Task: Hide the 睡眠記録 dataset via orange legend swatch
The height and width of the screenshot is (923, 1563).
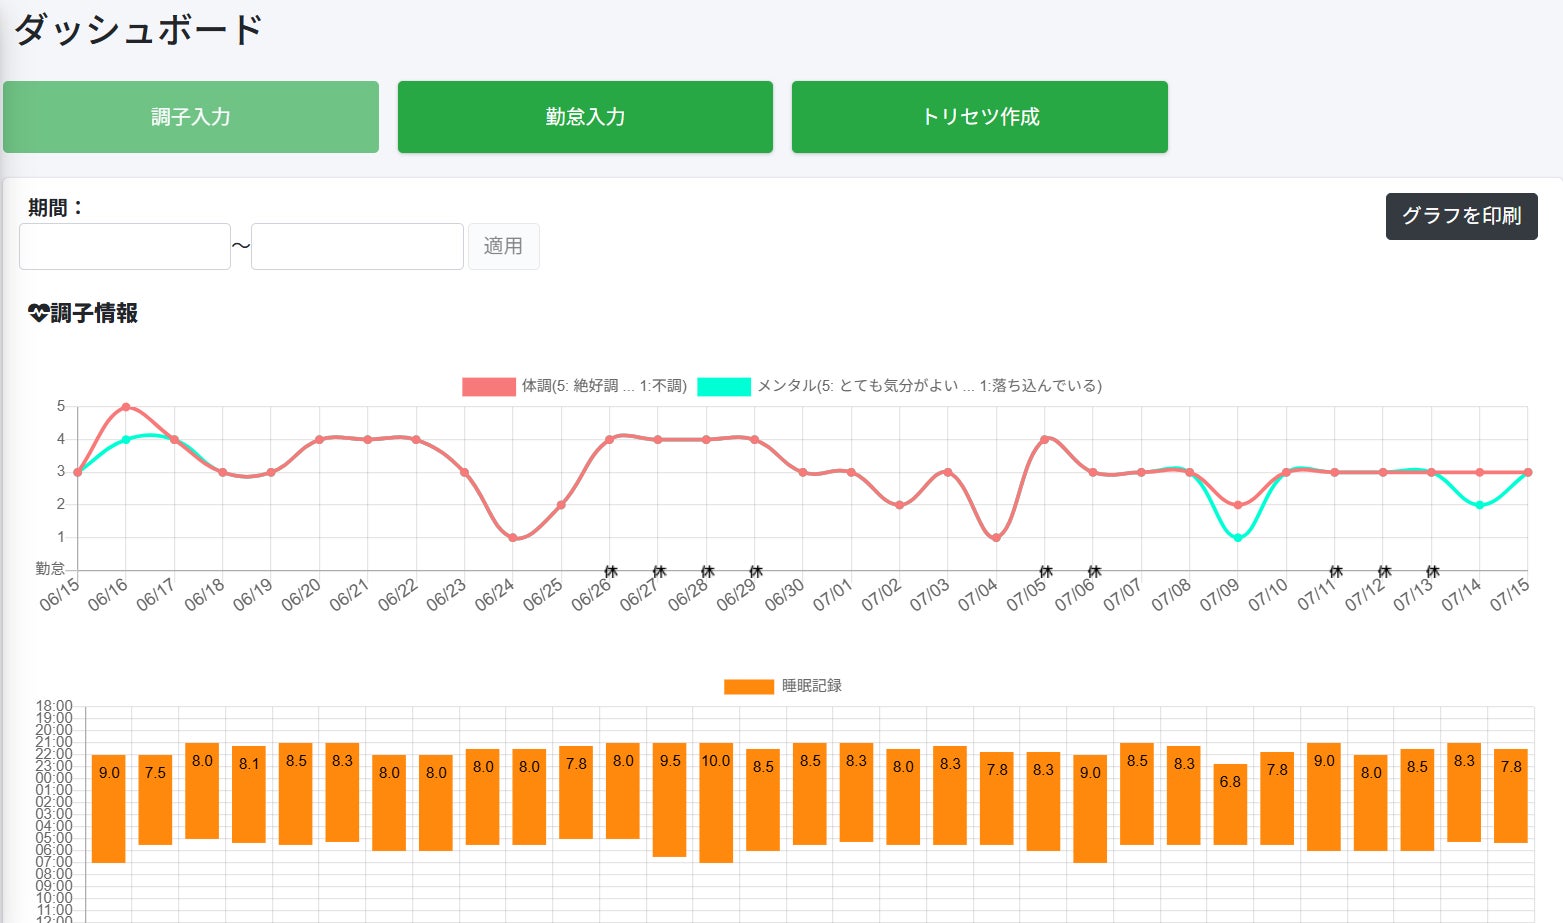Action: pos(748,686)
